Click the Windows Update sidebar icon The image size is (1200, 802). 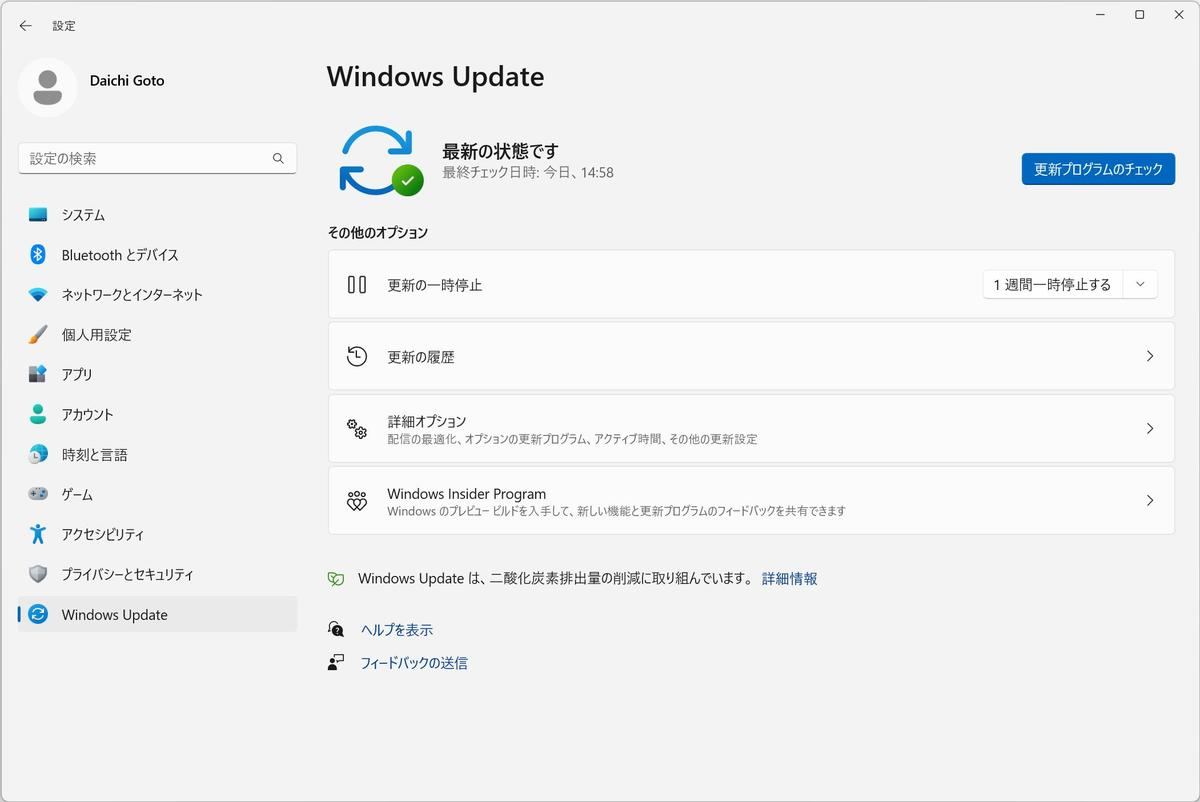[x=38, y=614]
